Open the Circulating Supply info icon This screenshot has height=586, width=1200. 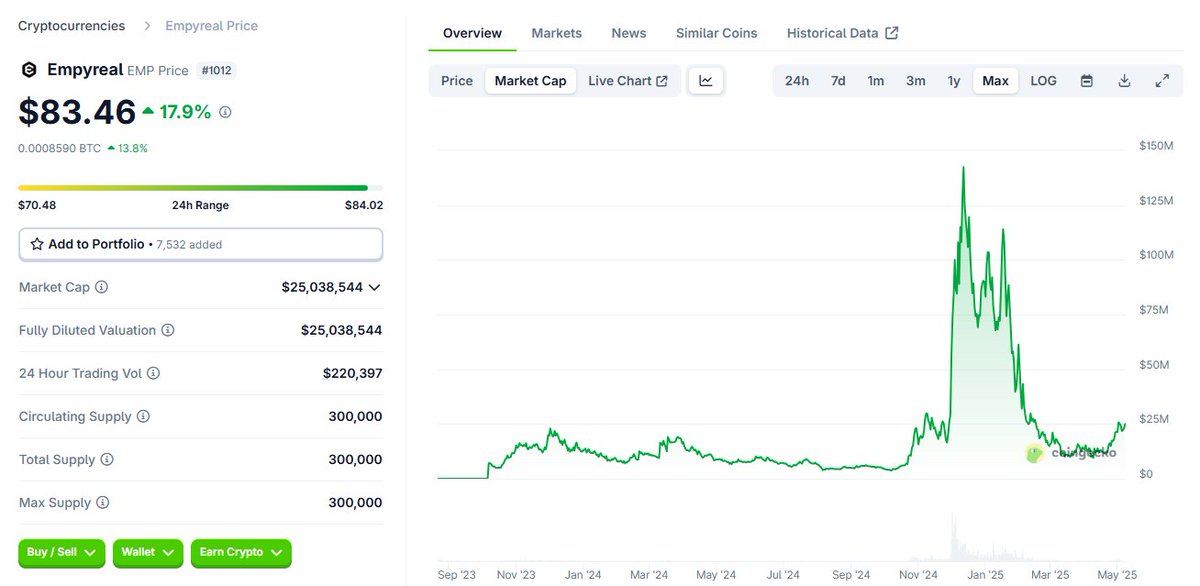(143, 416)
